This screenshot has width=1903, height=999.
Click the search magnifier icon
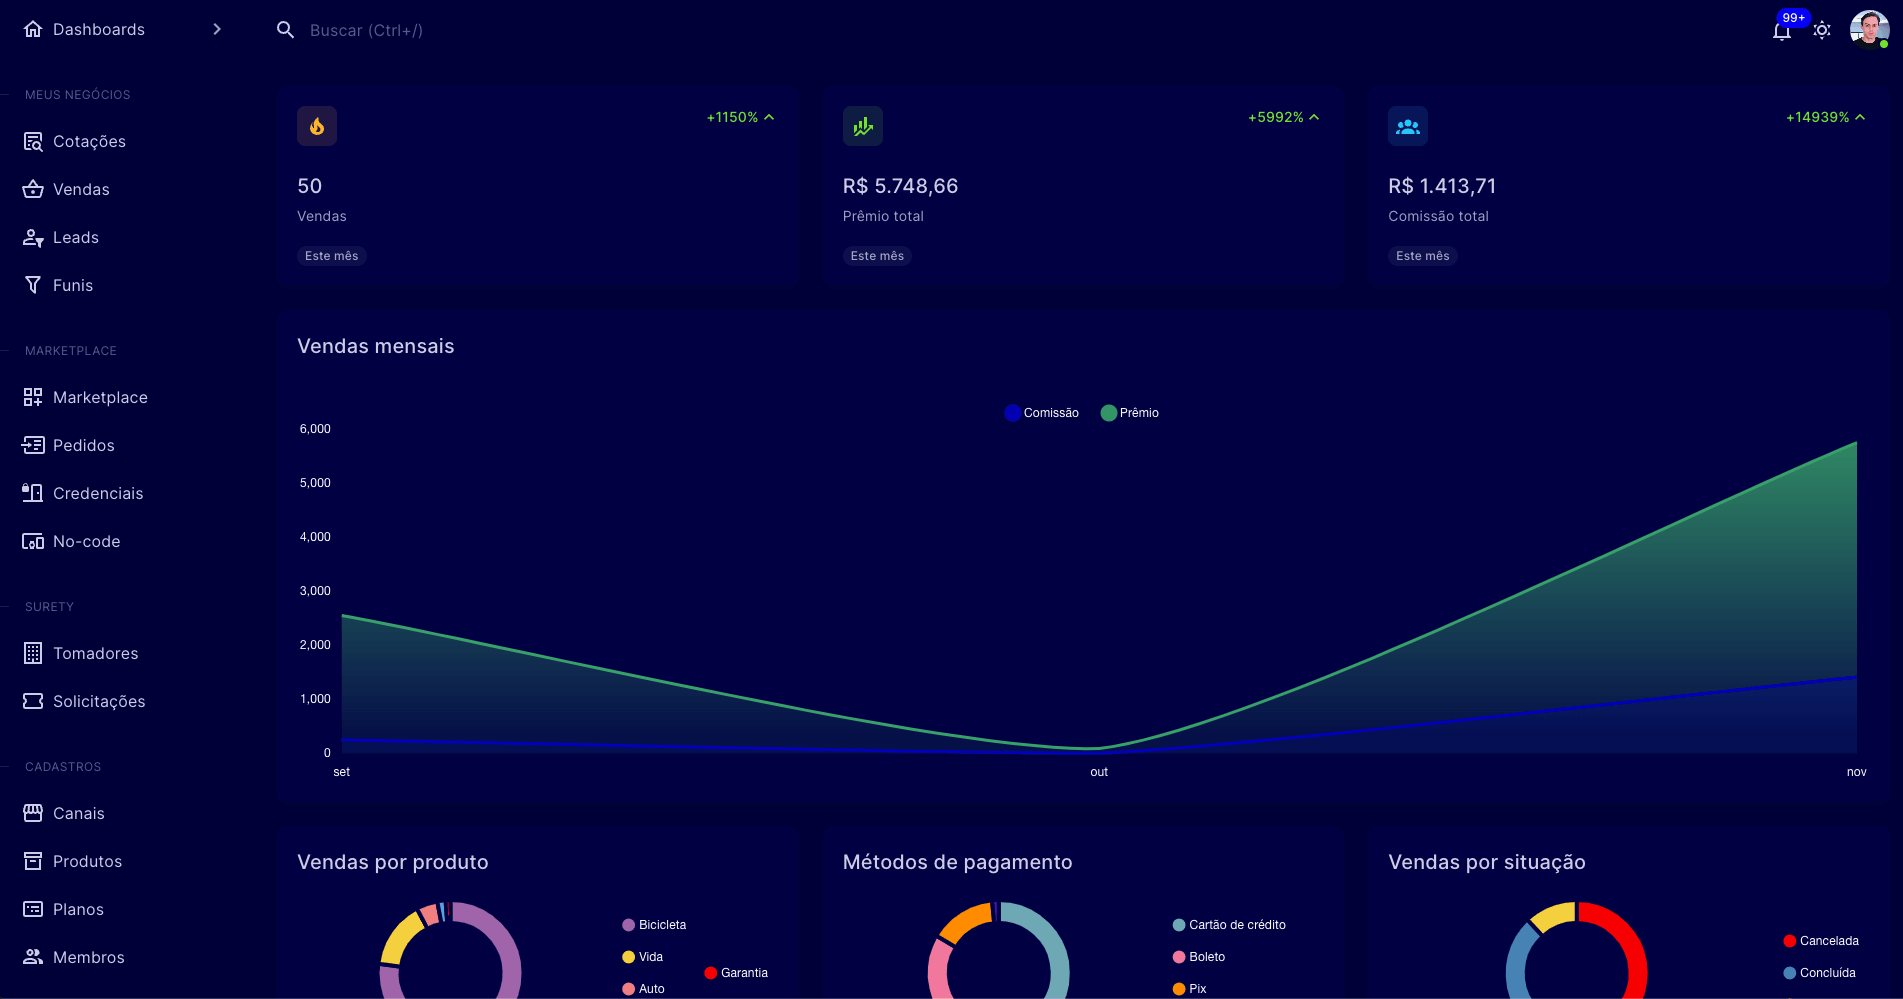pyautogui.click(x=285, y=30)
